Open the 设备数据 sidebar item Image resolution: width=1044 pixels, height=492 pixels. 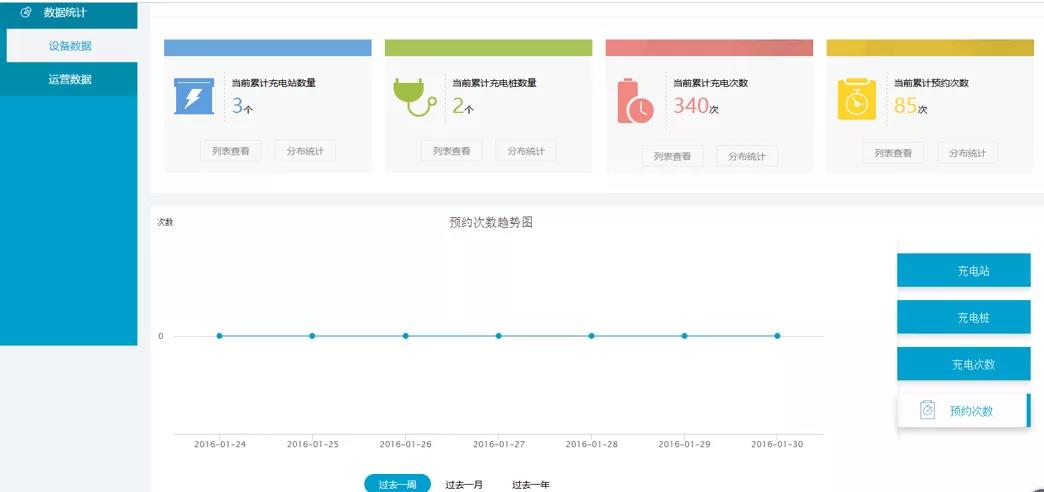coord(70,46)
